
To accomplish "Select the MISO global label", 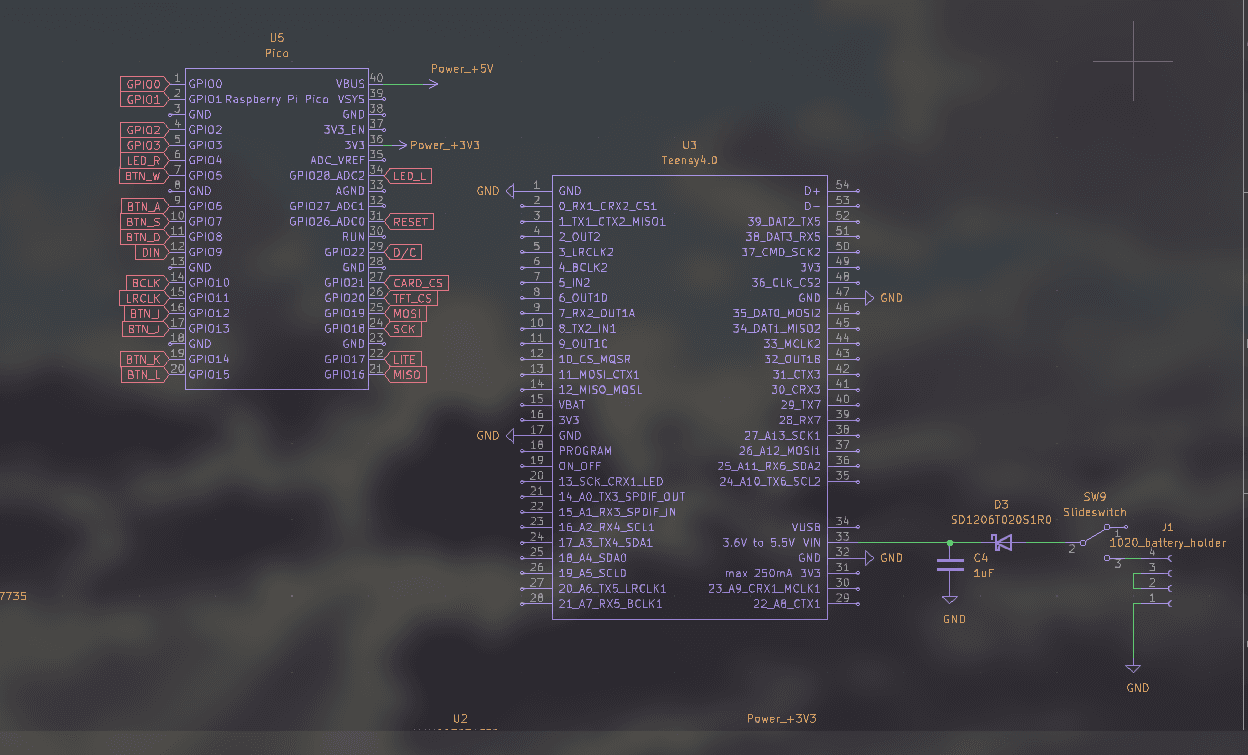I will 406,375.
